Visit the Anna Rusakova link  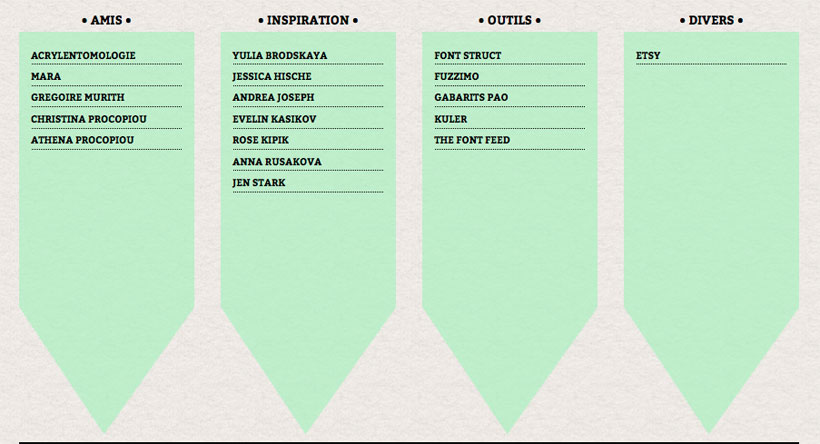click(x=277, y=162)
